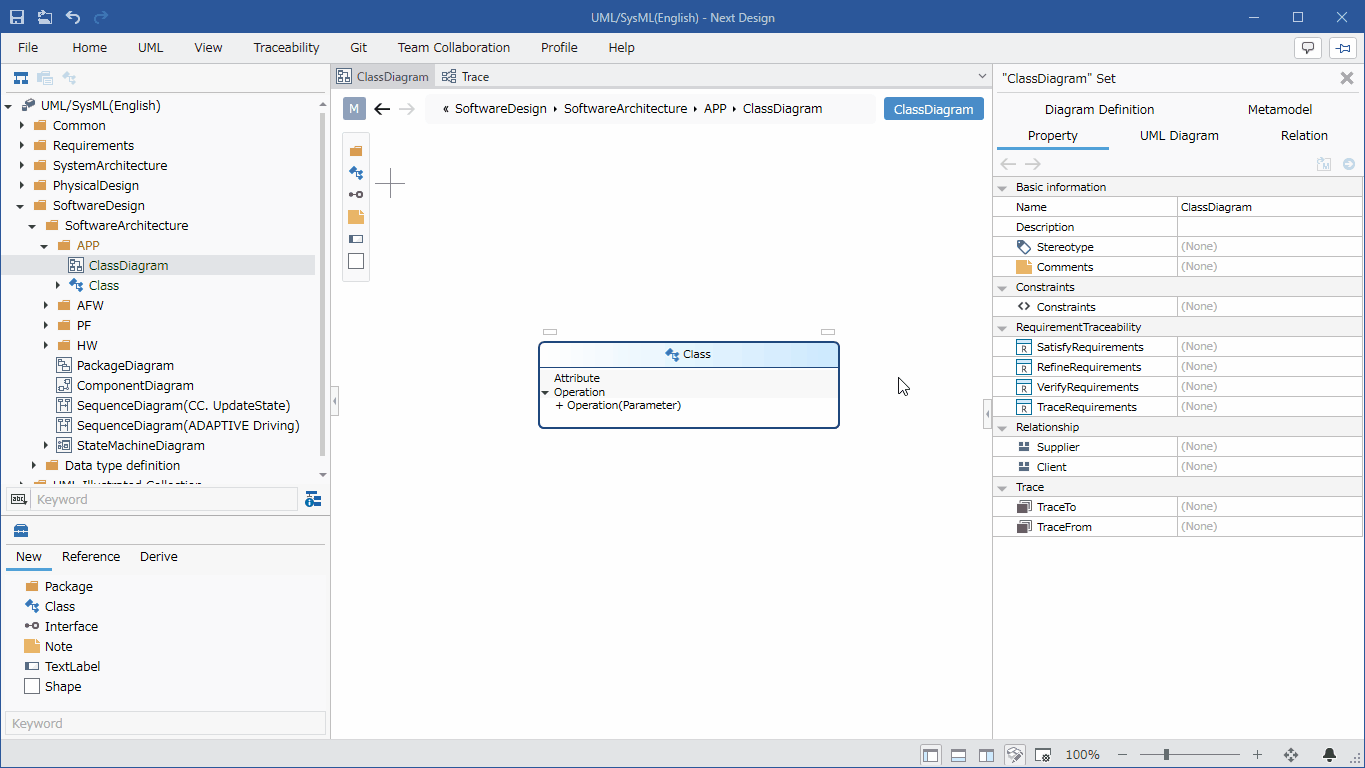Viewport: 1365px width, 768px height.
Task: Expand the StateMachineDiagram tree node
Action: point(46,446)
